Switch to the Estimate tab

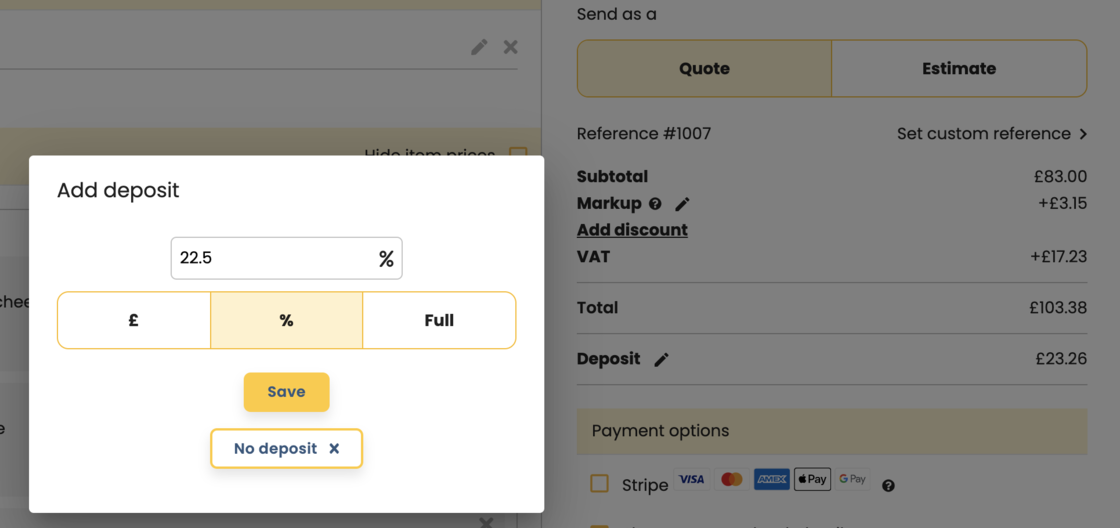coord(958,69)
